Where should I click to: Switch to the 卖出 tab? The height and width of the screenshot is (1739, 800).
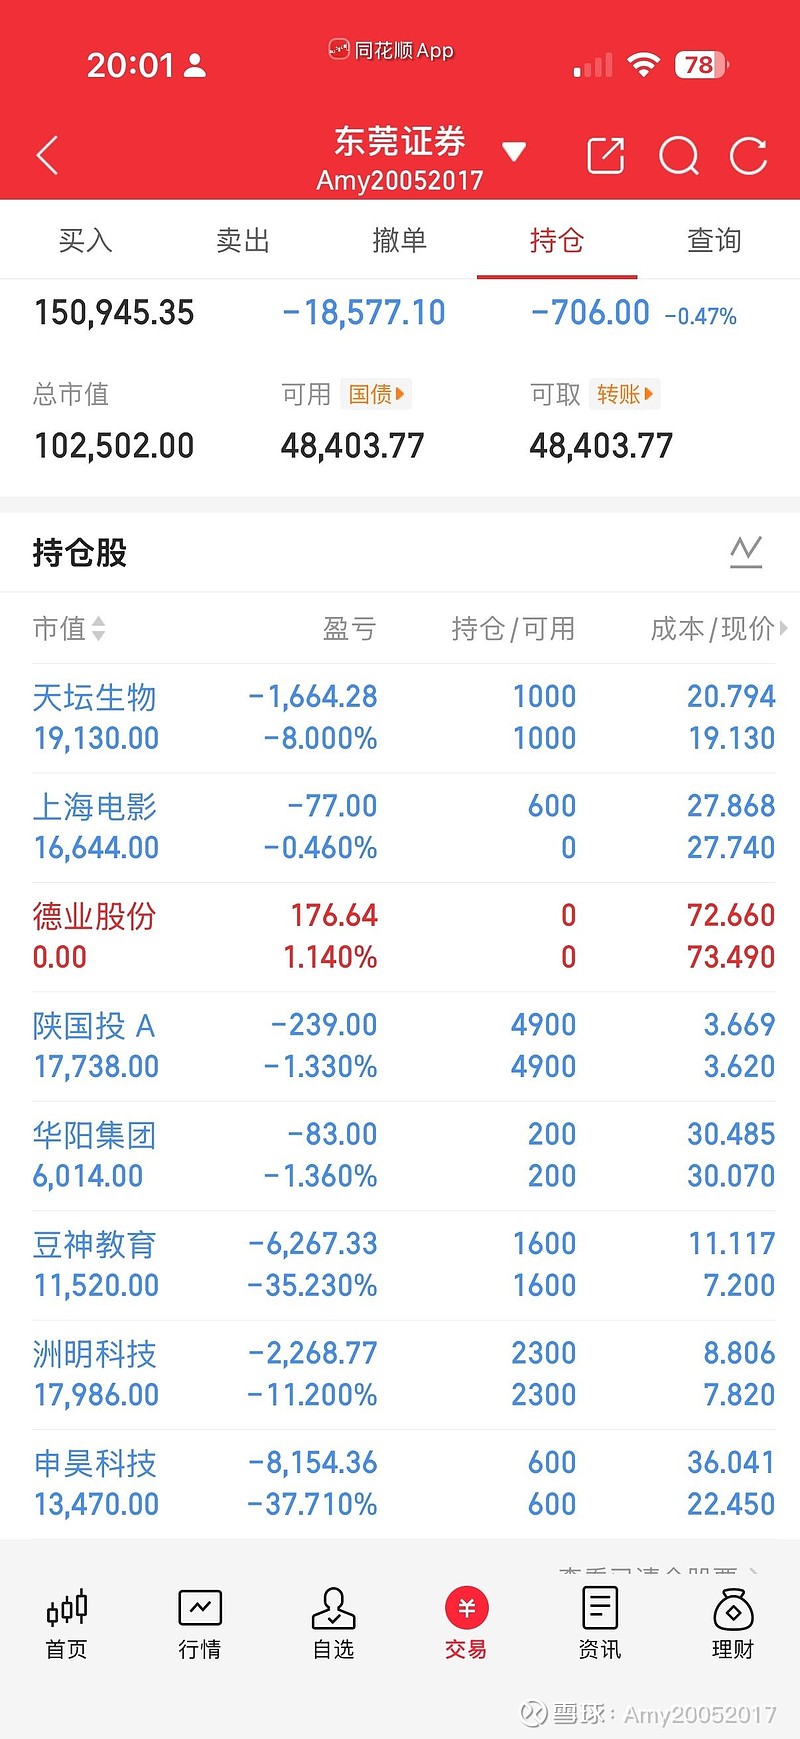coord(243,240)
